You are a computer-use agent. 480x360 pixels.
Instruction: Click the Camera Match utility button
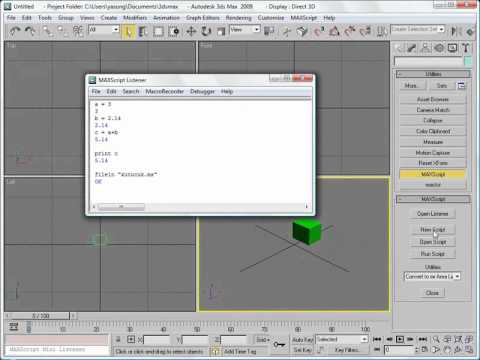(433, 110)
